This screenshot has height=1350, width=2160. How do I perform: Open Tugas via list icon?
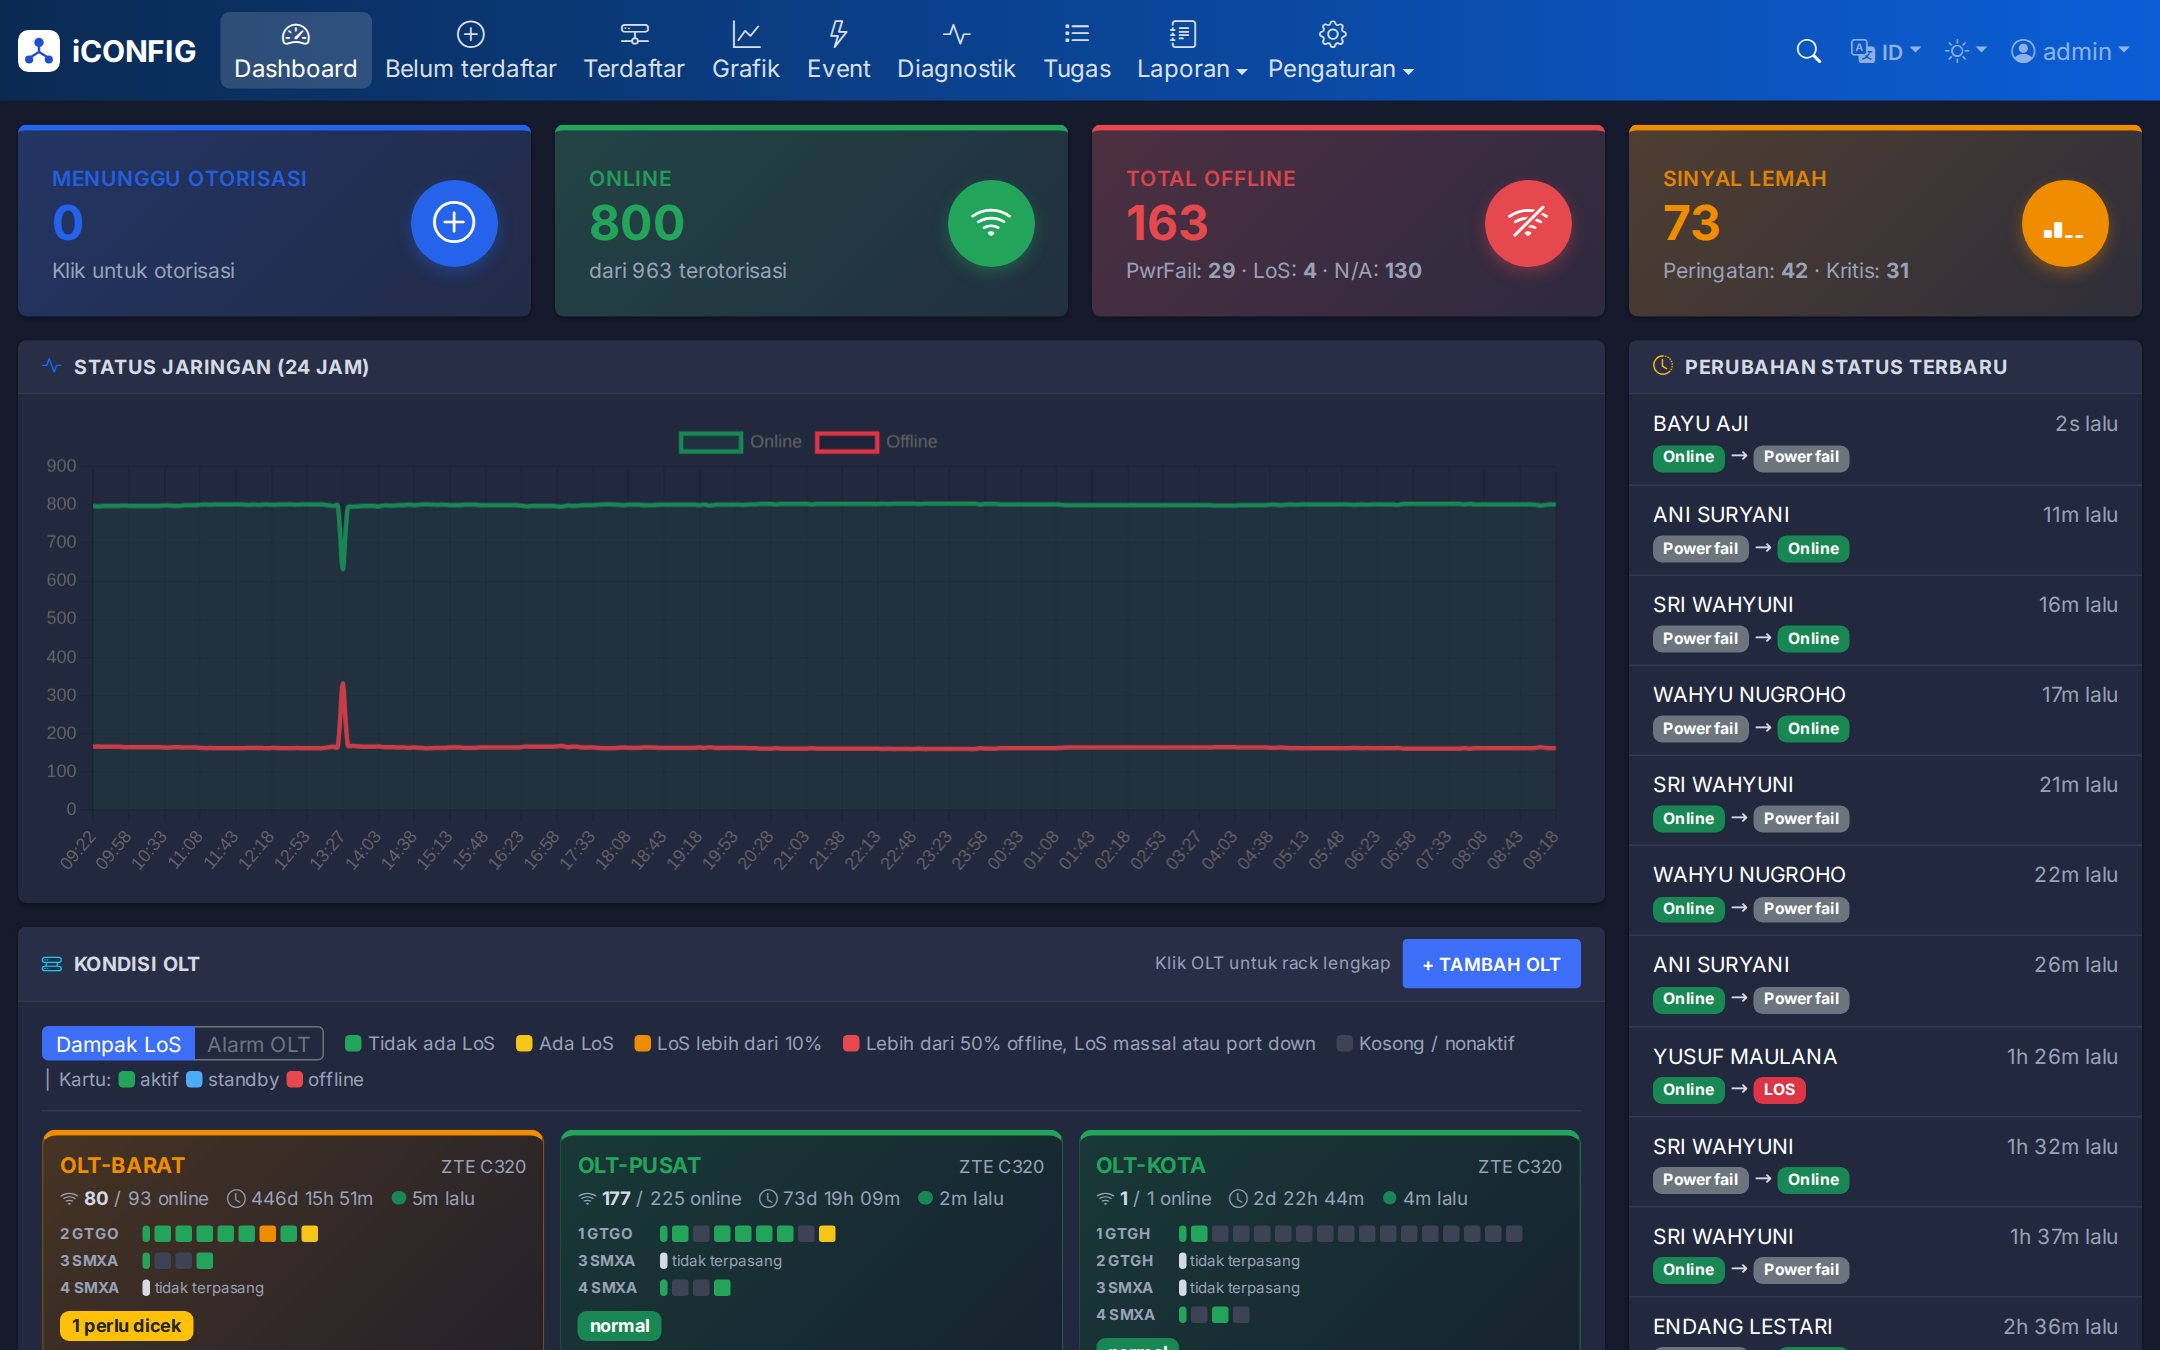(x=1077, y=34)
